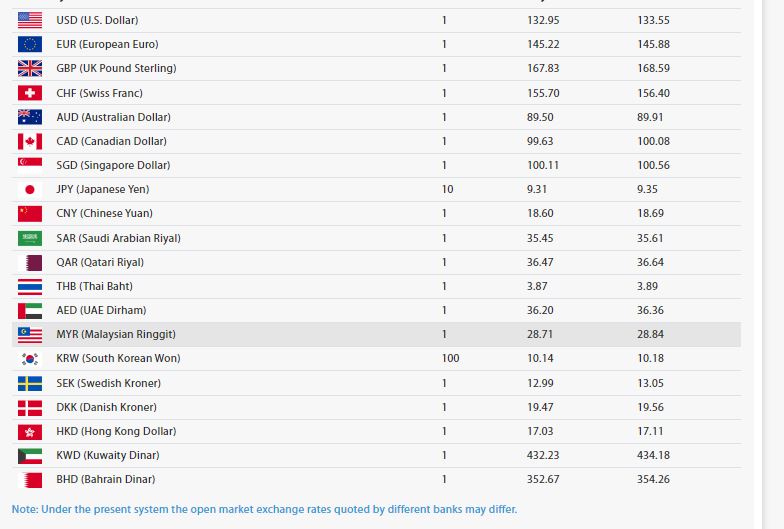
Task: Click the Hong Kong flag icon
Action: coord(30,431)
